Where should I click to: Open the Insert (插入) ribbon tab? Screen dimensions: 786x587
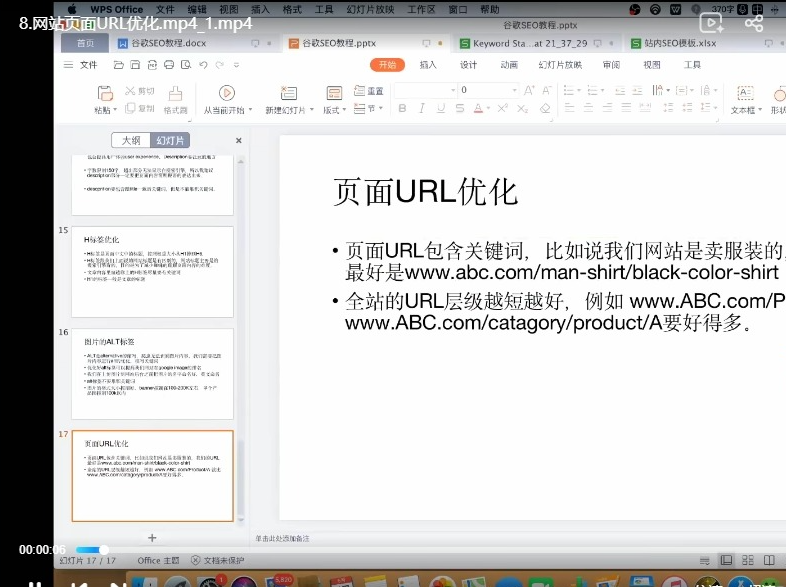coord(428,65)
